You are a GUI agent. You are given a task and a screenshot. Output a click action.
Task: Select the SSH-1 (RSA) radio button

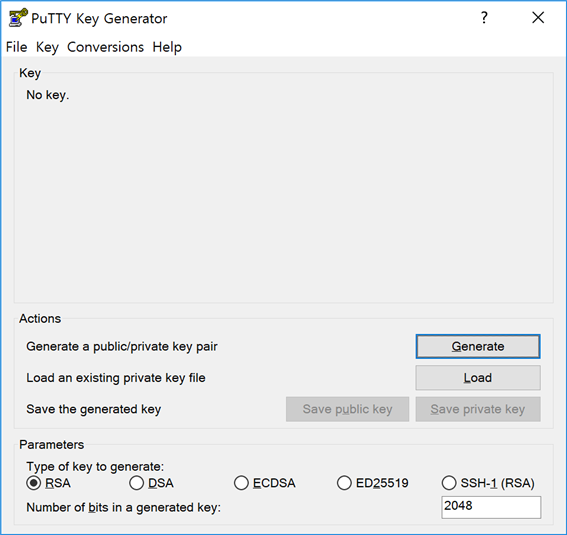[x=449, y=483]
